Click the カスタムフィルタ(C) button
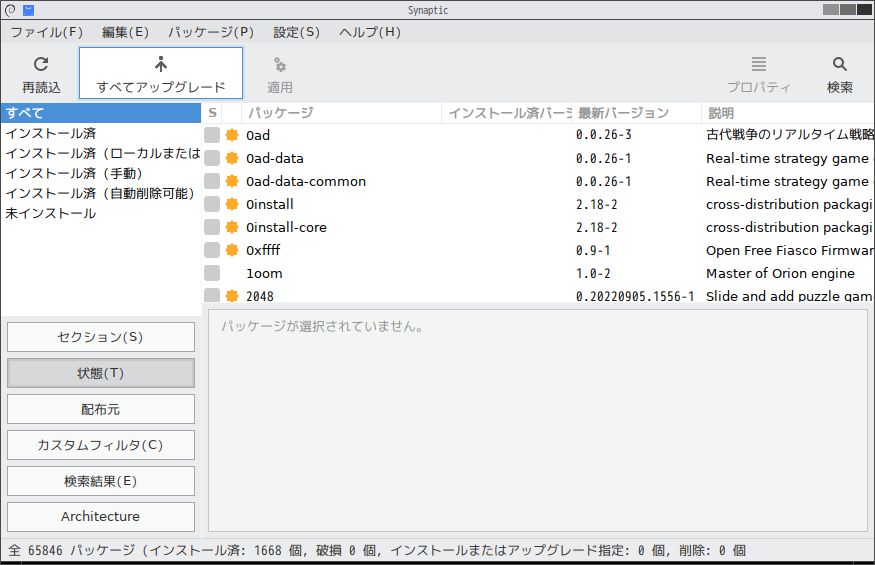875x565 pixels. (101, 445)
